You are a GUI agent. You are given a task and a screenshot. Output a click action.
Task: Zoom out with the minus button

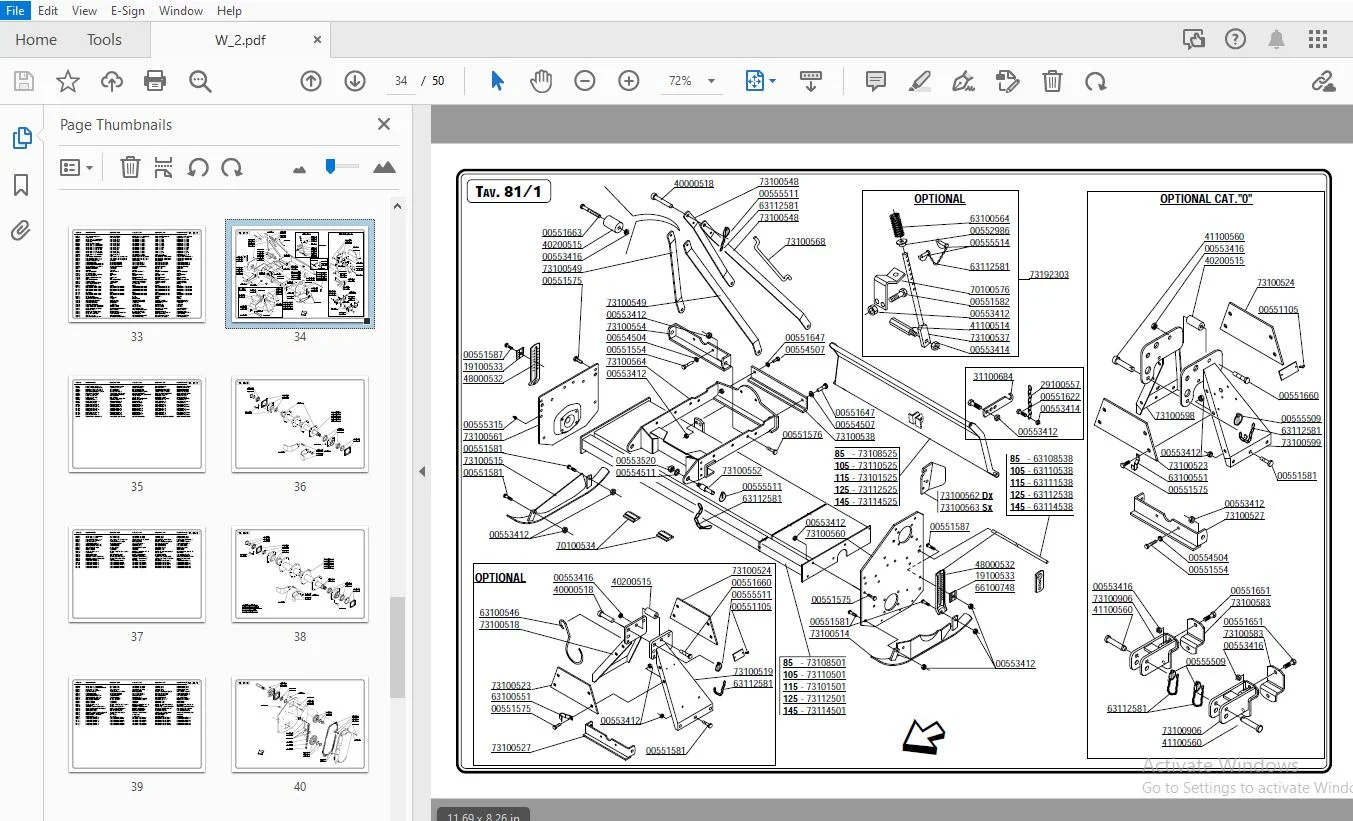[x=585, y=81]
